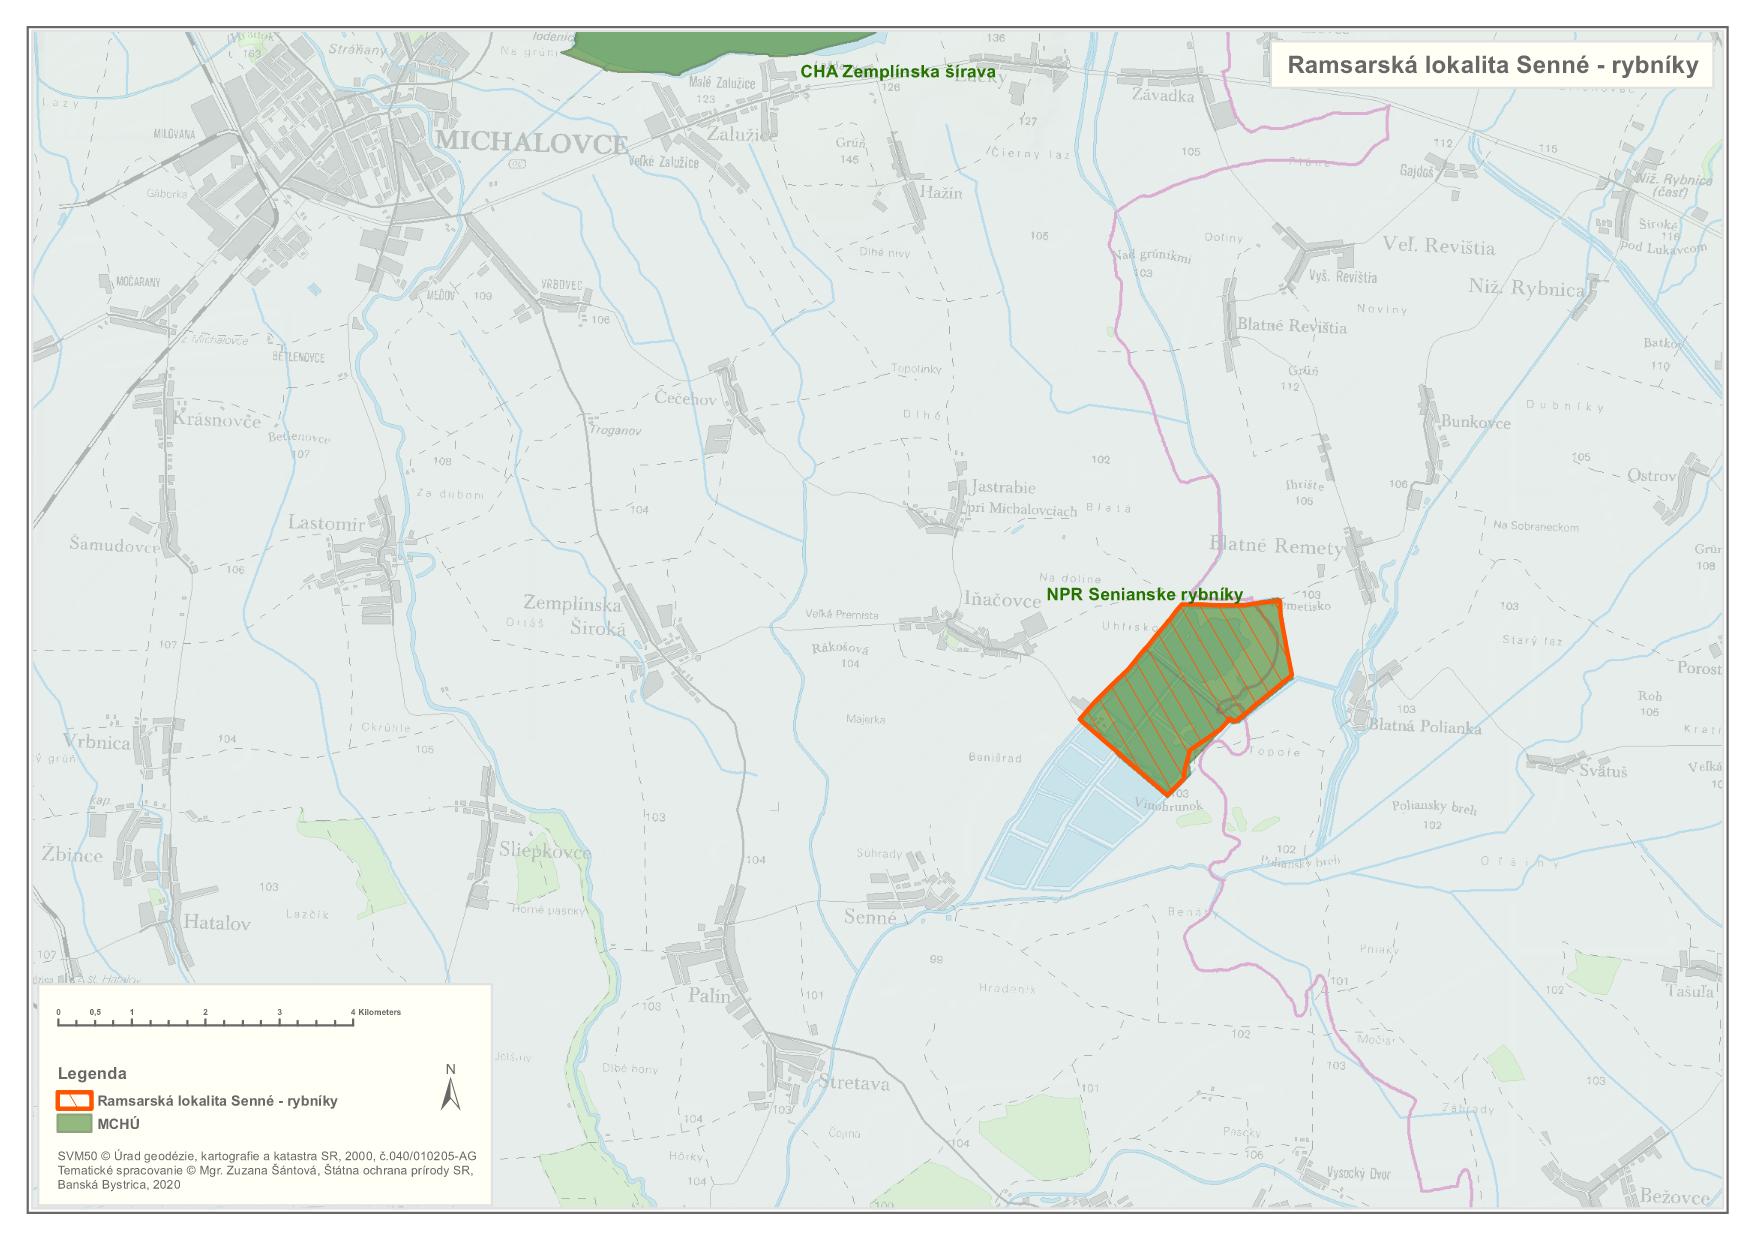Click the green MCHÚ legend swatch
The width and height of the screenshot is (1753, 1241).
pos(73,1123)
